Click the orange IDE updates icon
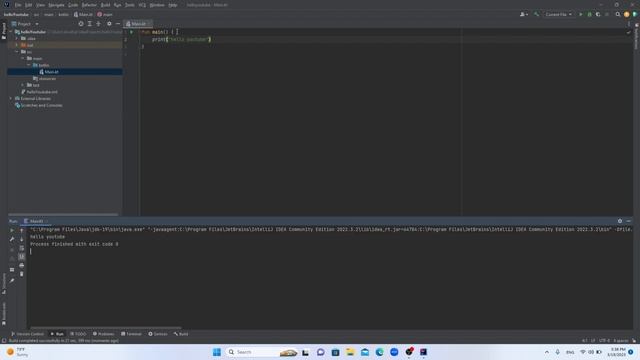This screenshot has width=640, height=360. pos(627,14)
